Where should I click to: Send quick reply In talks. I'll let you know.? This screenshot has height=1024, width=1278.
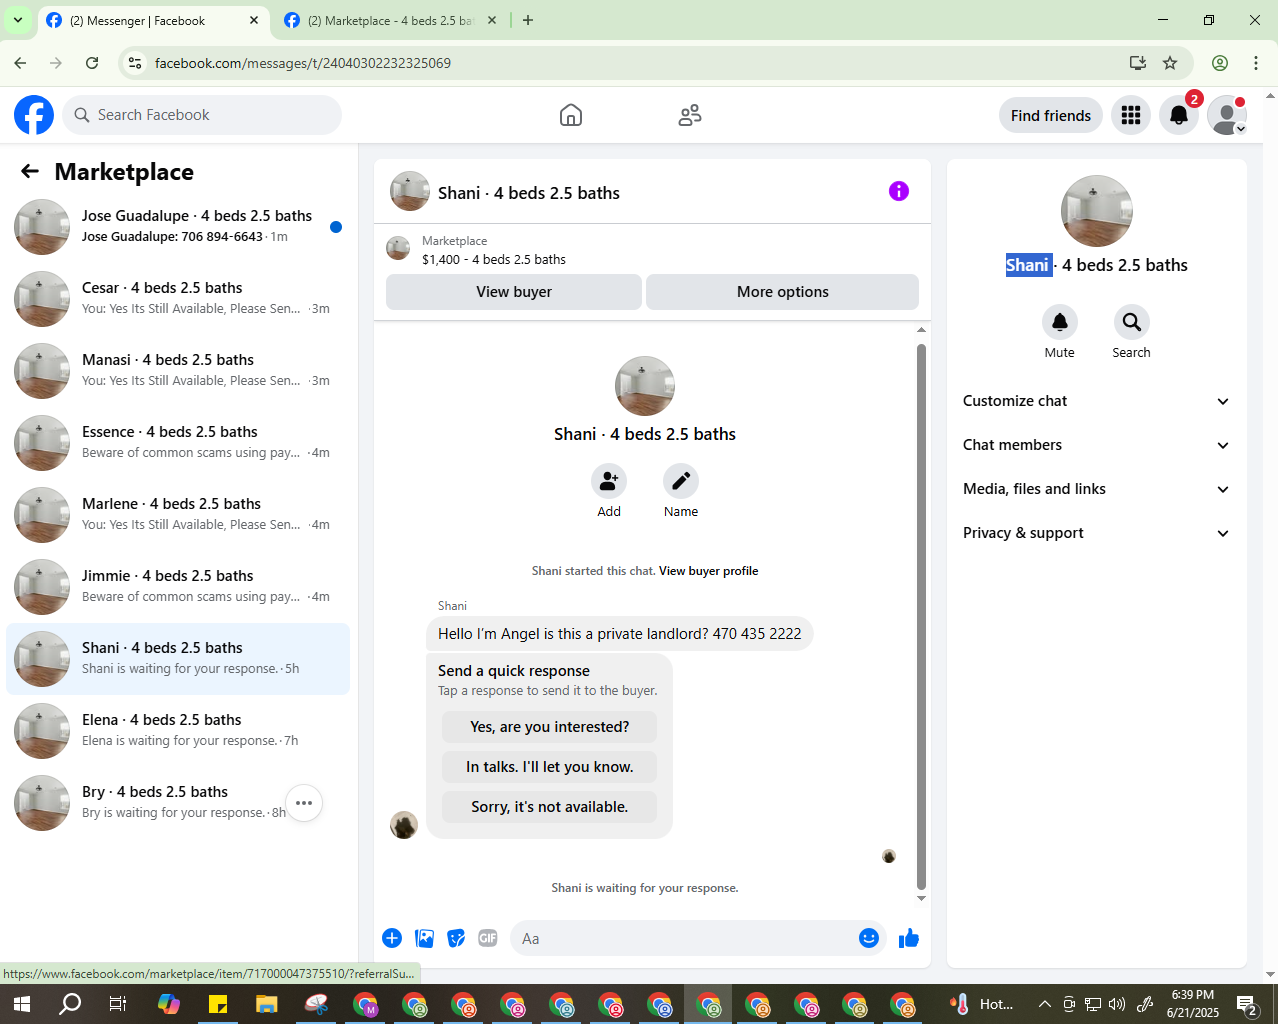tap(550, 767)
